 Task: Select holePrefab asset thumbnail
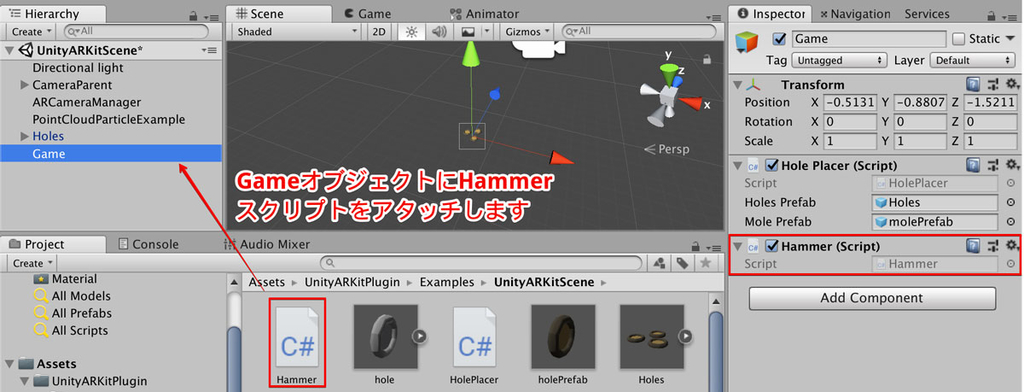[563, 337]
